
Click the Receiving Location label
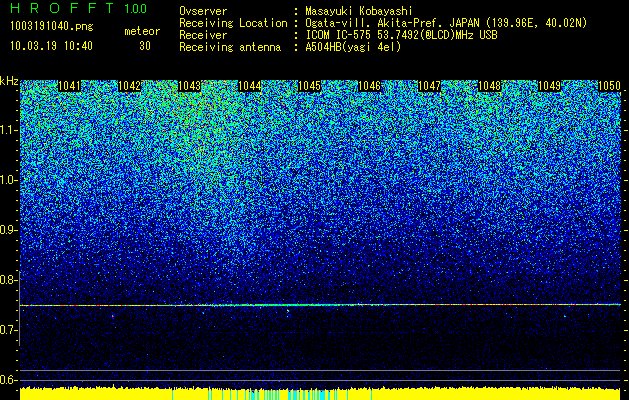(x=233, y=24)
